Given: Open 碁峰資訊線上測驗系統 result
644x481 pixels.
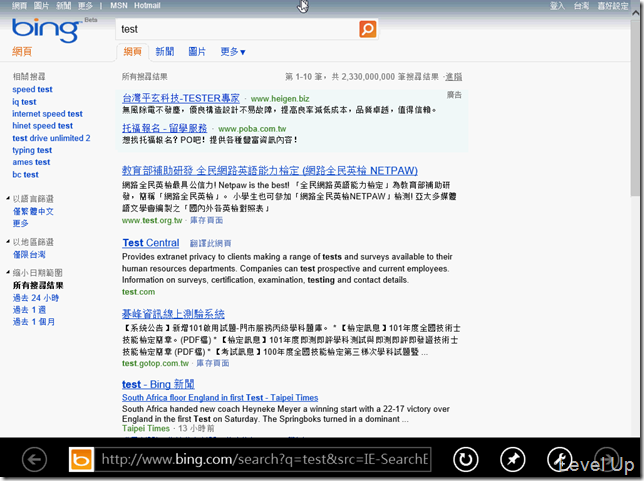Looking at the screenshot, I should (173, 314).
